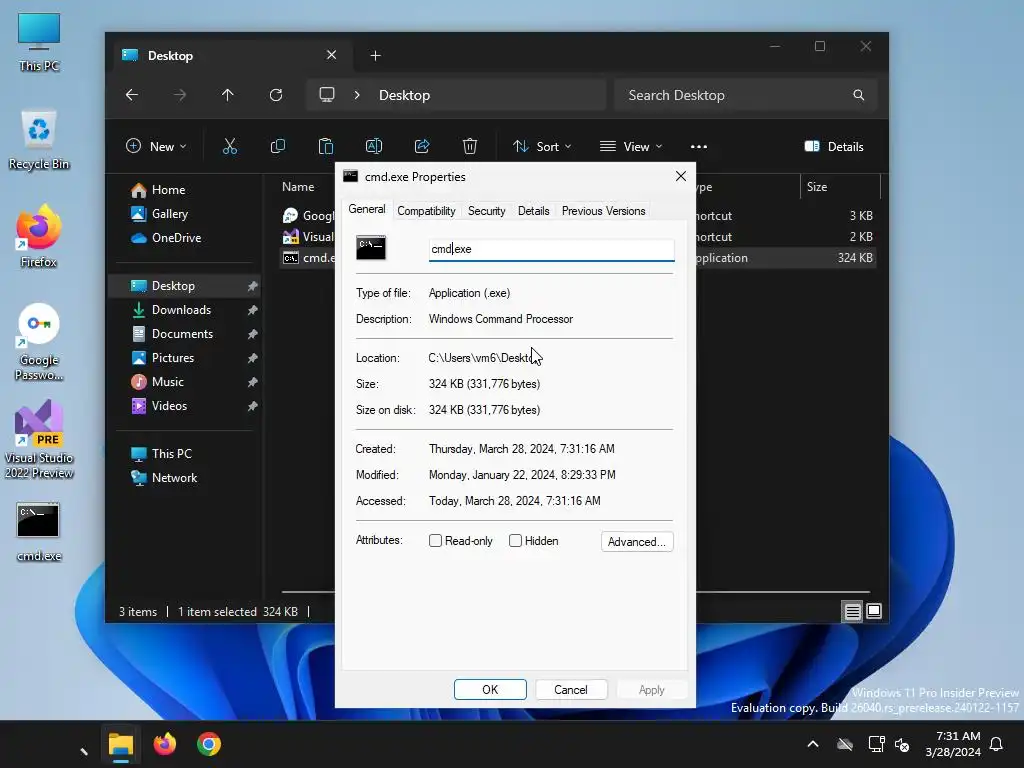Switch to the Compatibility tab
This screenshot has width=1024, height=768.
[426, 211]
